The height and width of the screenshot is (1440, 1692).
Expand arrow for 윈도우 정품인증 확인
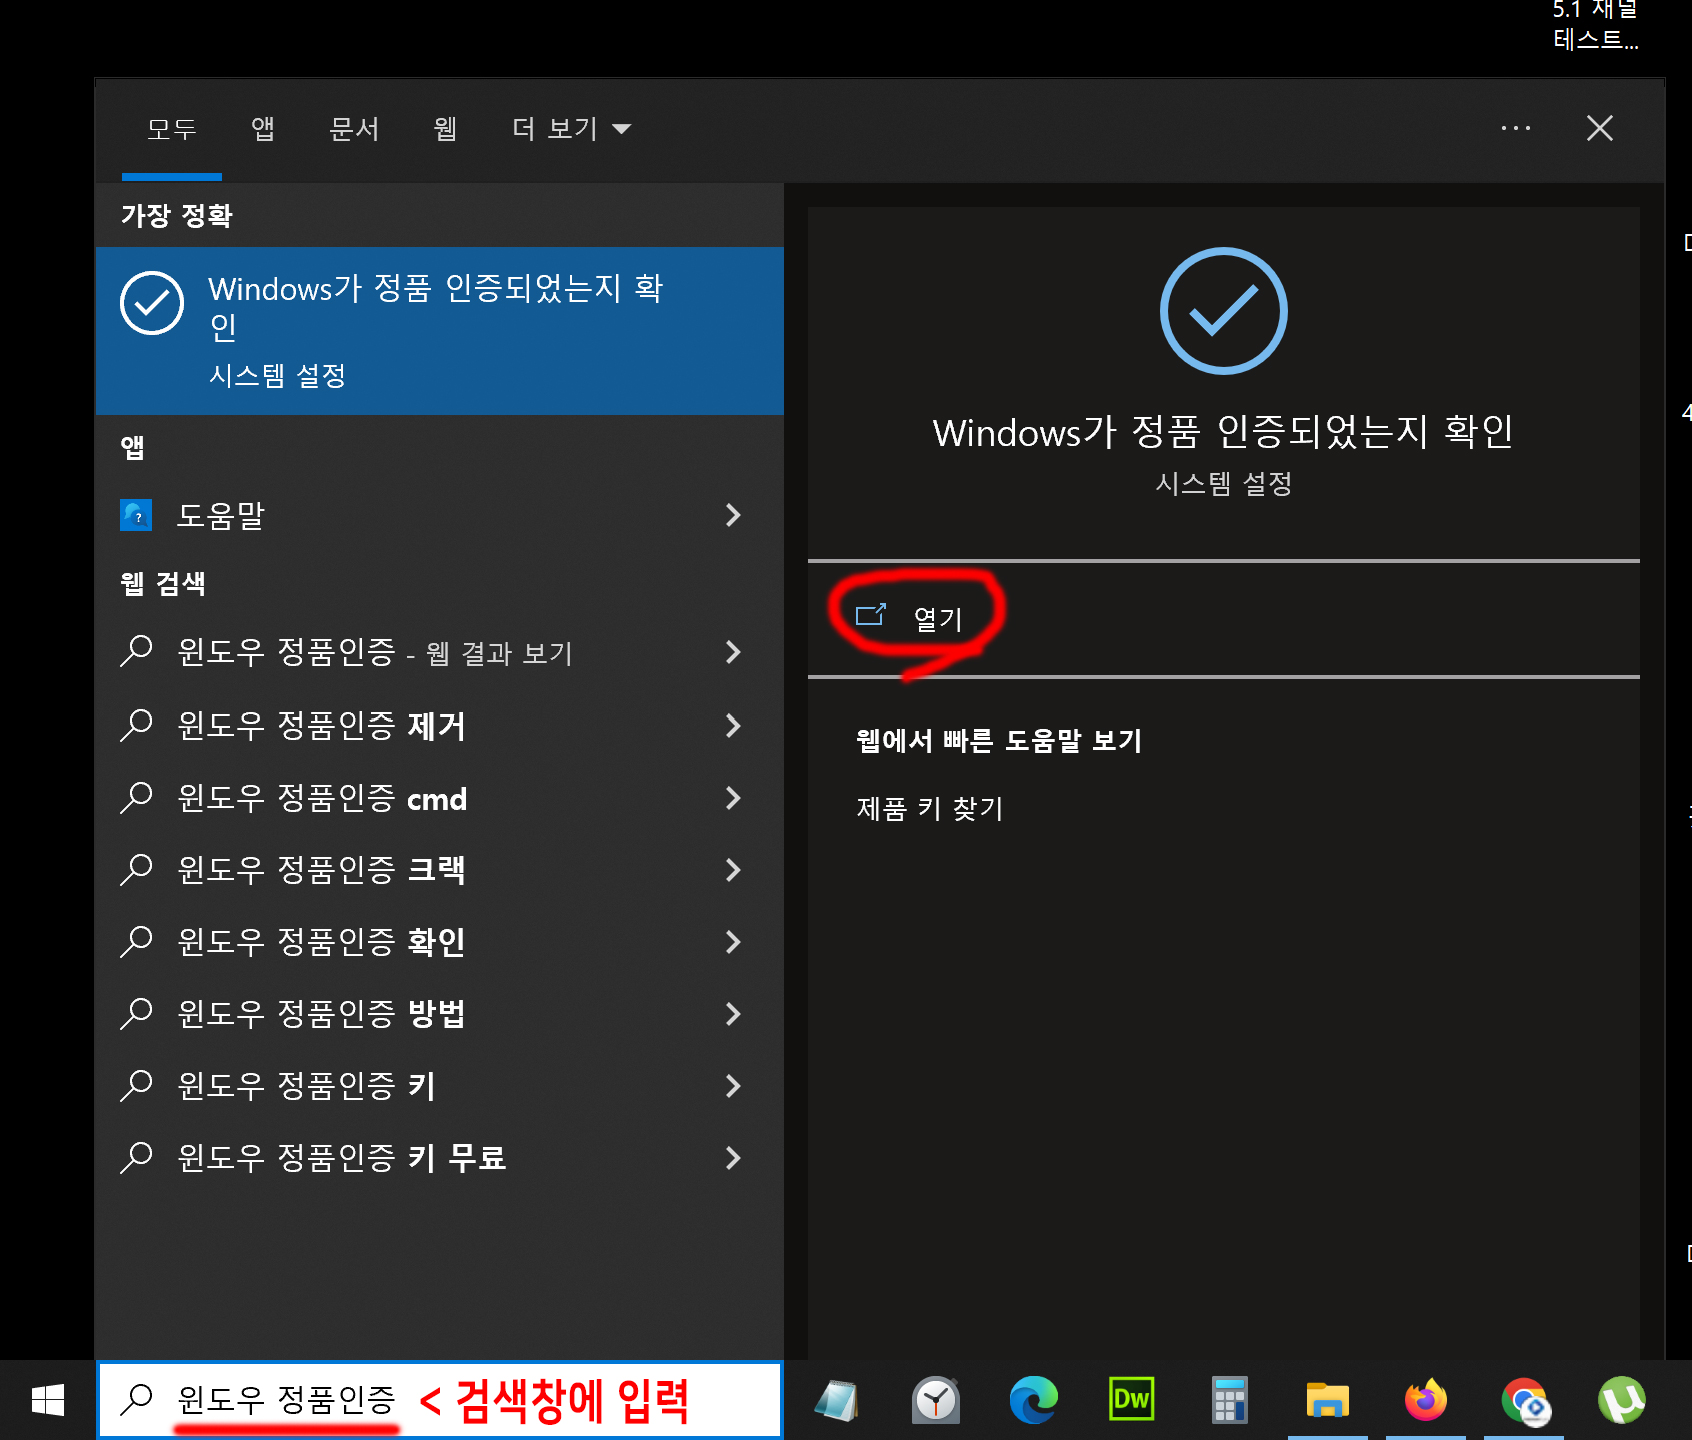tap(733, 942)
